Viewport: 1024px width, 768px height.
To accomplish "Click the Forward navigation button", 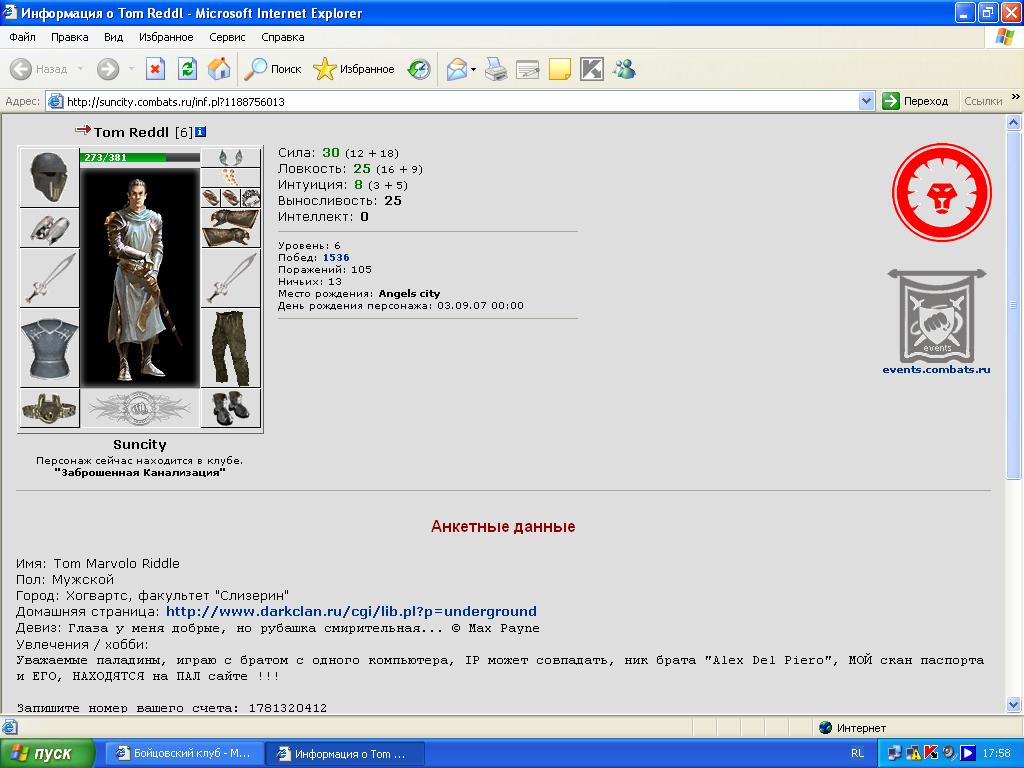I will tap(108, 69).
